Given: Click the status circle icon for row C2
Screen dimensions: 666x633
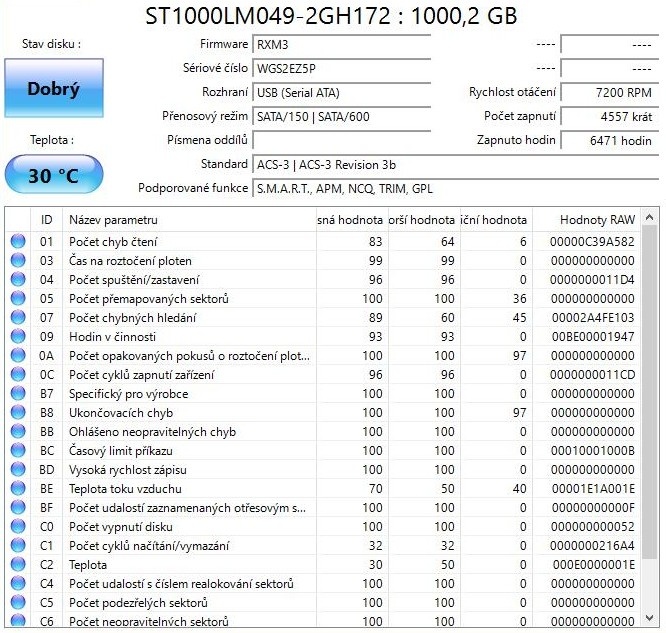Looking at the screenshot, I should [x=18, y=564].
